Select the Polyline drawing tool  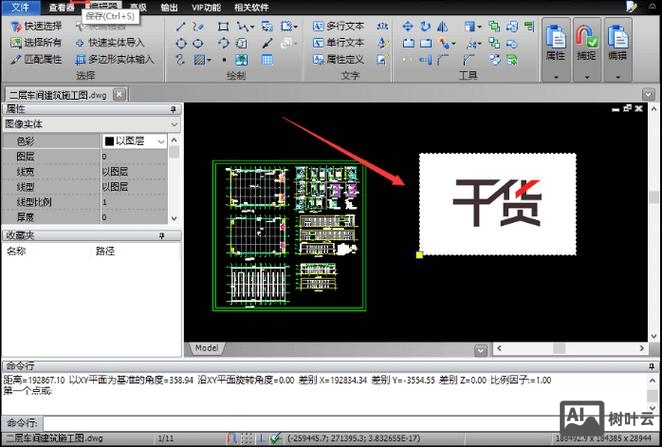(243, 27)
